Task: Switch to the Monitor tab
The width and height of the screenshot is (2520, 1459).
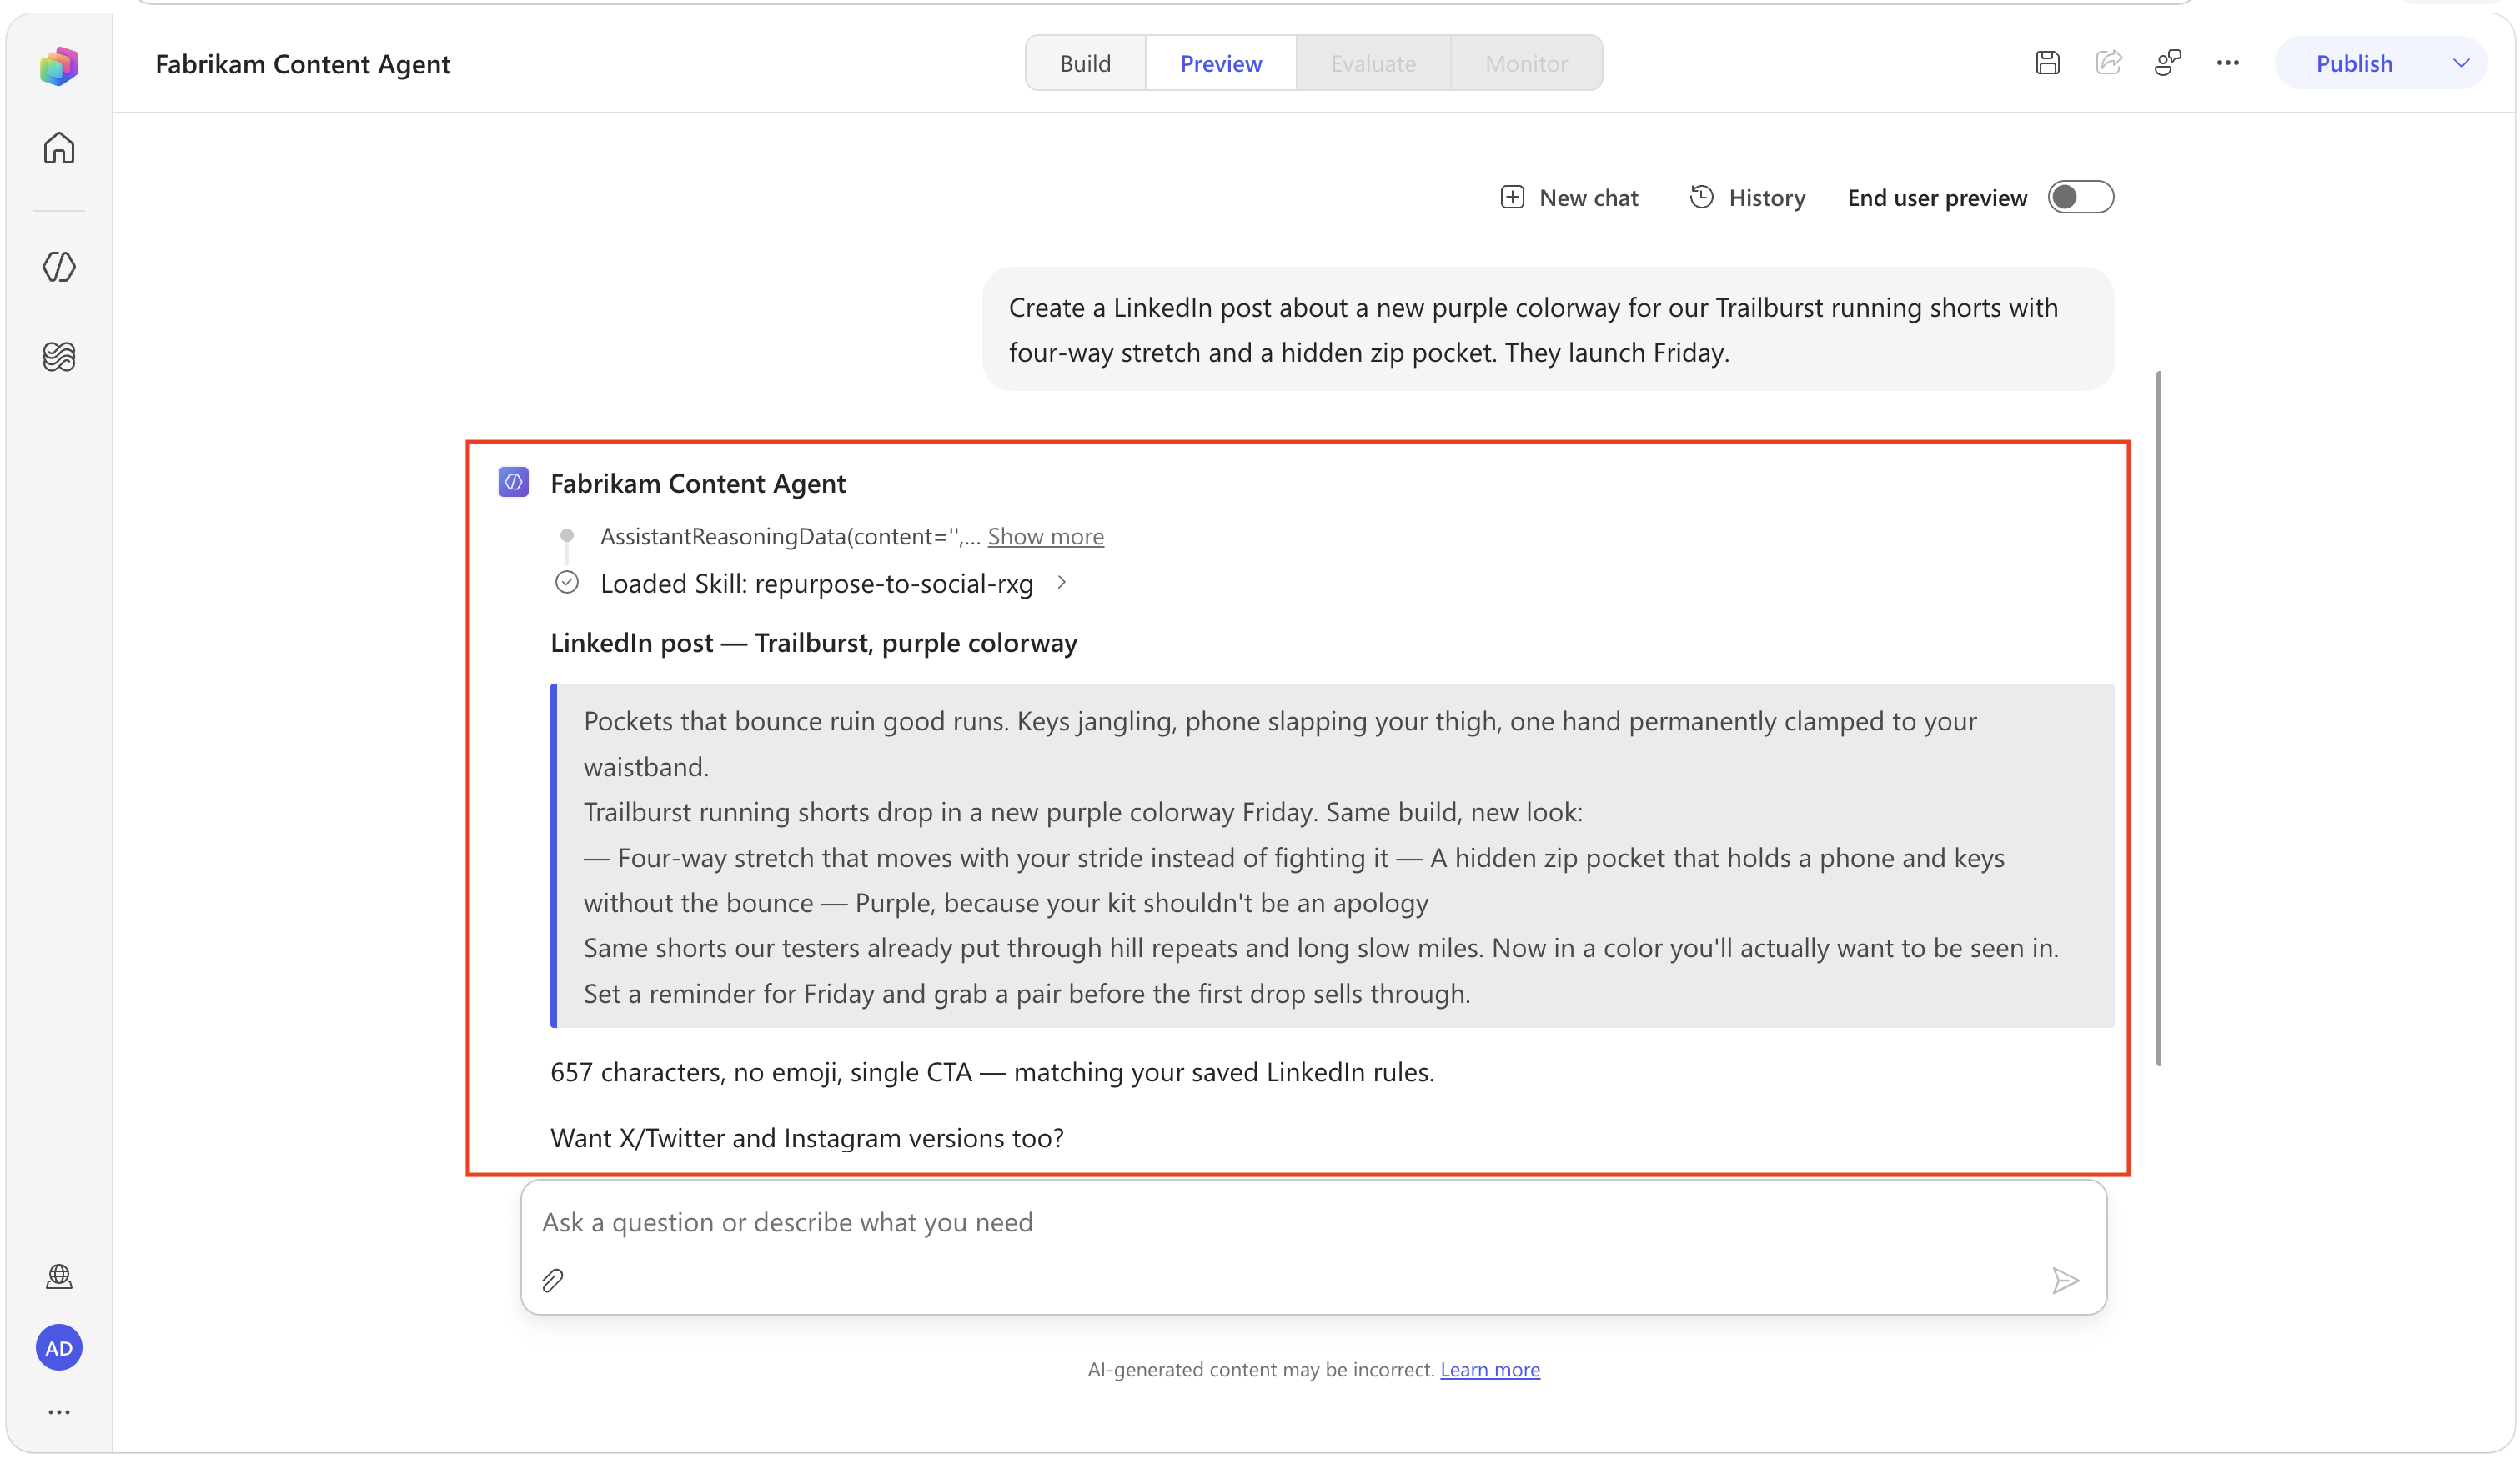Action: pos(1526,63)
